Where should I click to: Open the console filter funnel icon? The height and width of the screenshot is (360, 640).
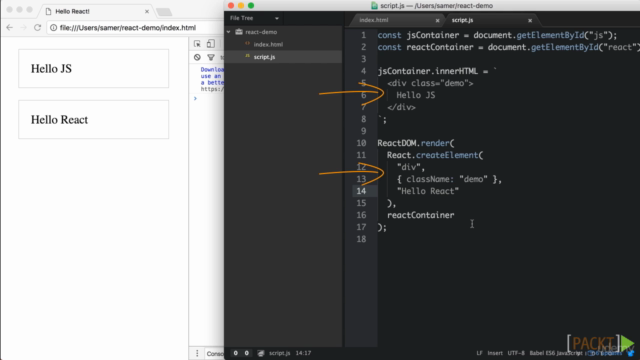211,58
